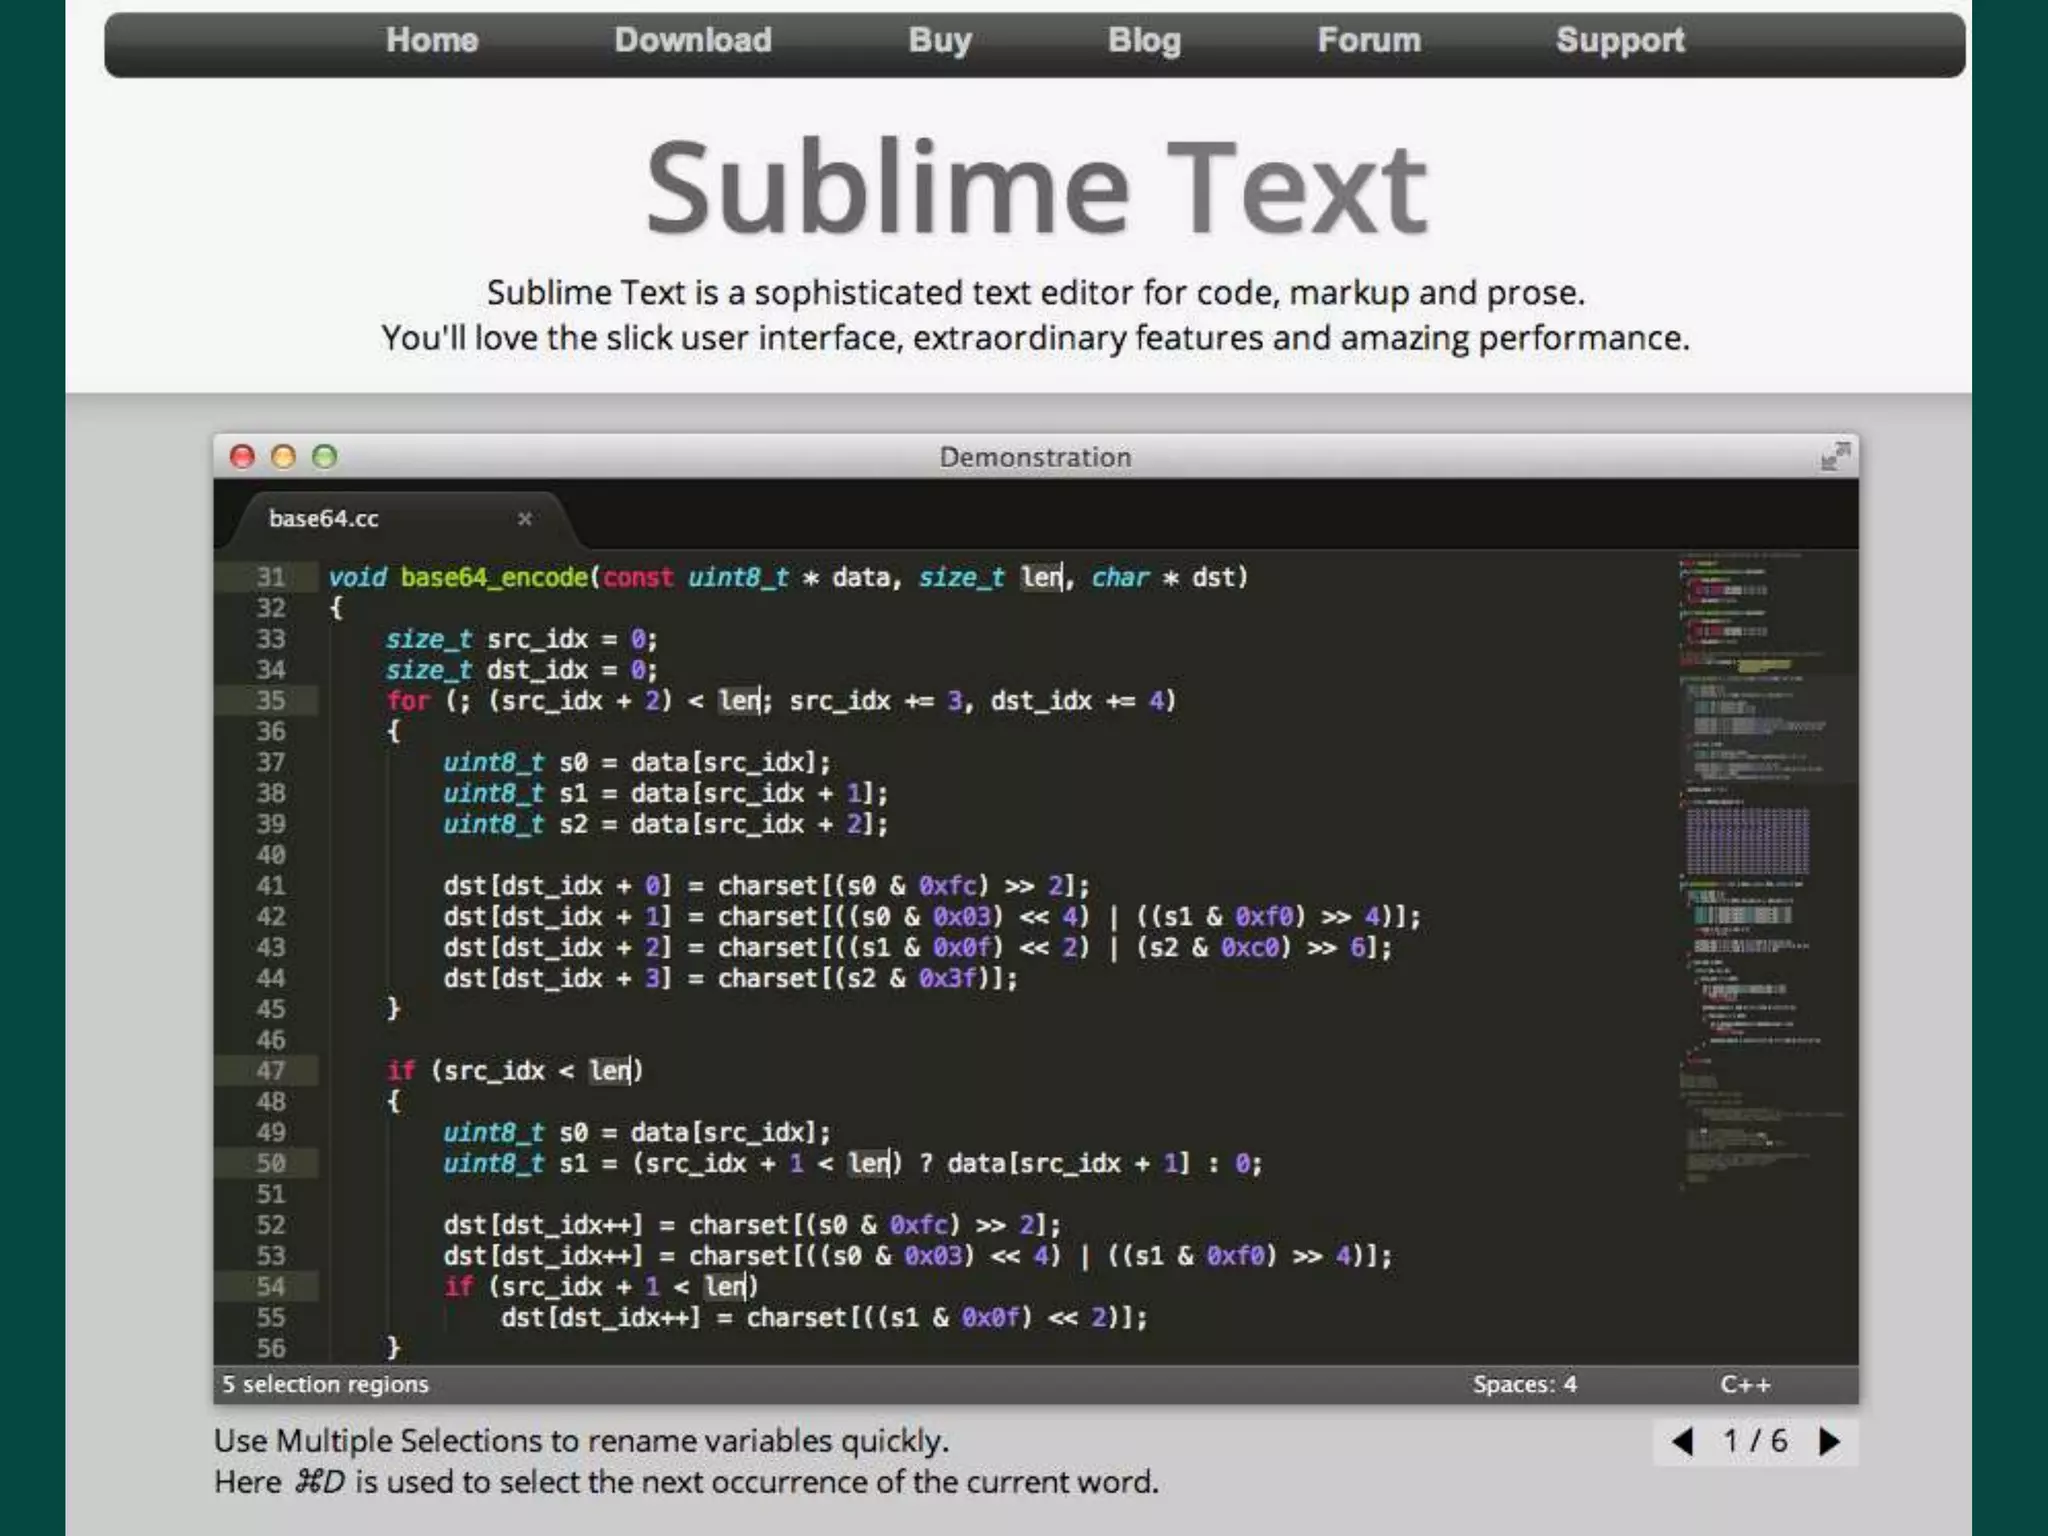Click the red close window button
Viewport: 2048px width, 1536px height.
point(242,457)
